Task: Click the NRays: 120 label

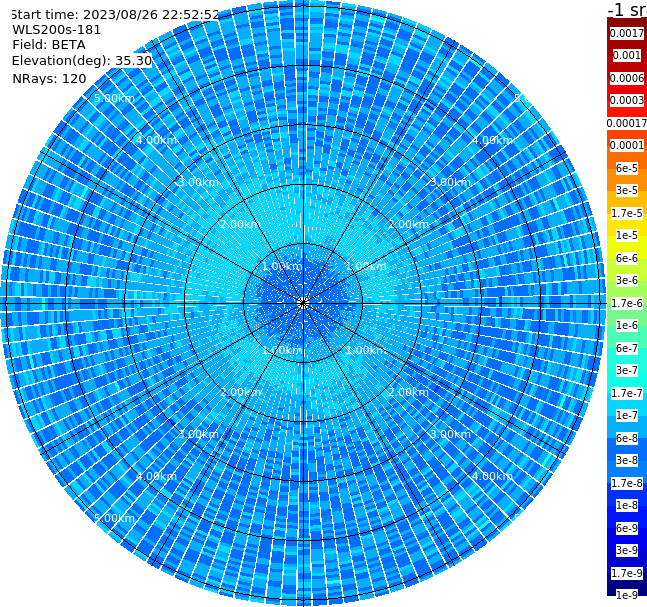Action: click(x=49, y=78)
